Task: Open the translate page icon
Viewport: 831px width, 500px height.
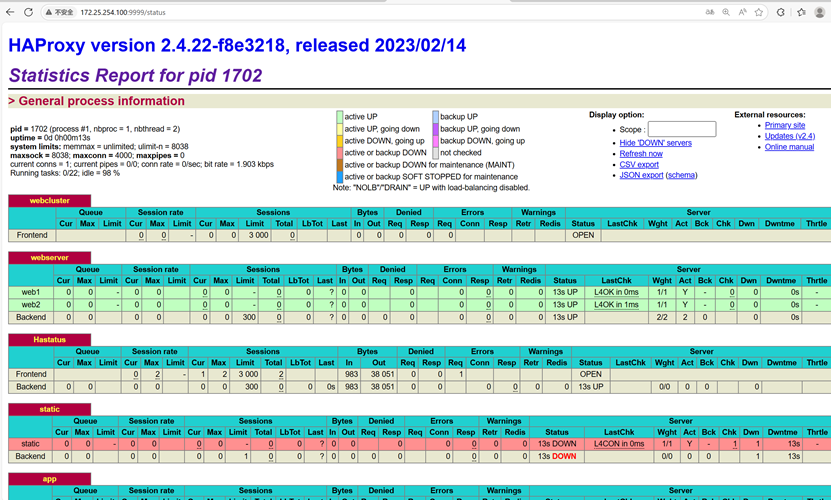Action: tap(710, 12)
